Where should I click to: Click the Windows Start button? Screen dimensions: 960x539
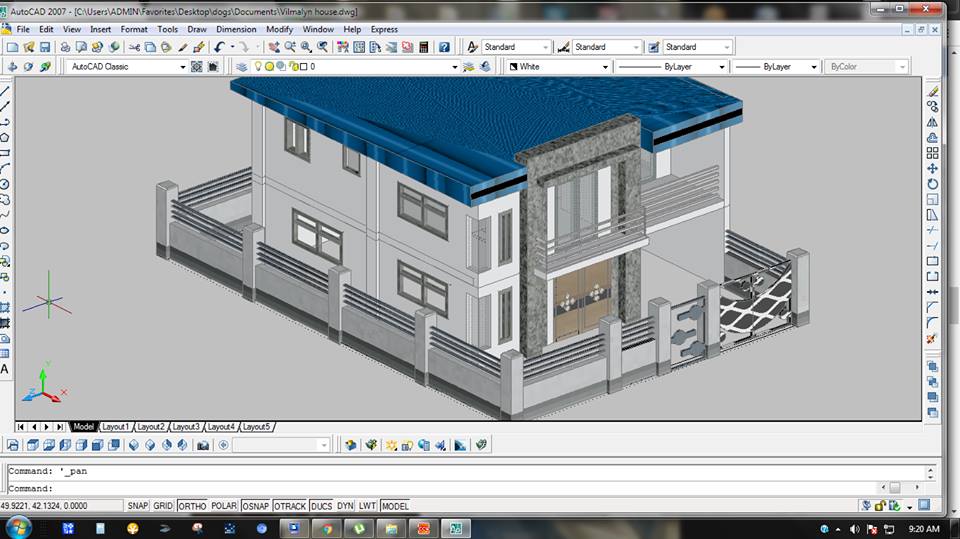pos(18,528)
